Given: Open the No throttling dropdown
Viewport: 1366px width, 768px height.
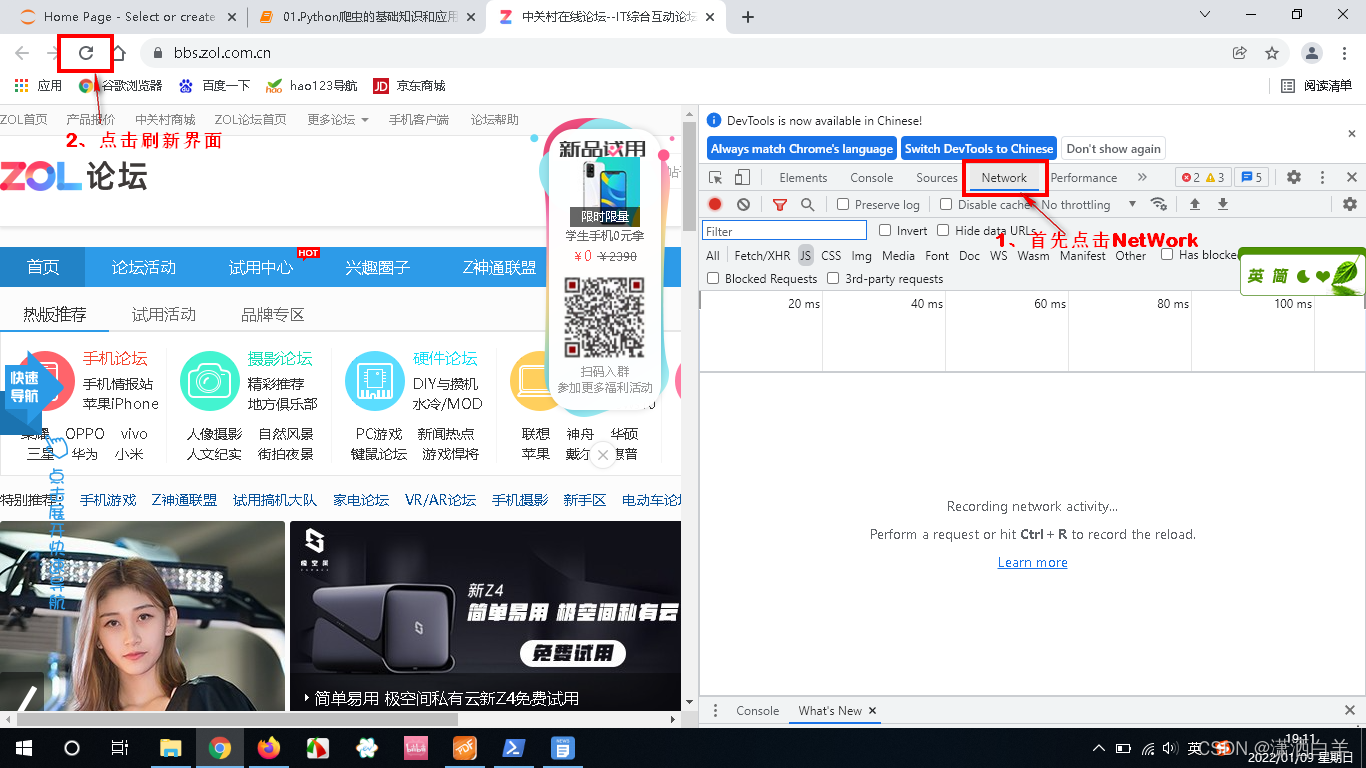Looking at the screenshot, I should [x=1089, y=204].
